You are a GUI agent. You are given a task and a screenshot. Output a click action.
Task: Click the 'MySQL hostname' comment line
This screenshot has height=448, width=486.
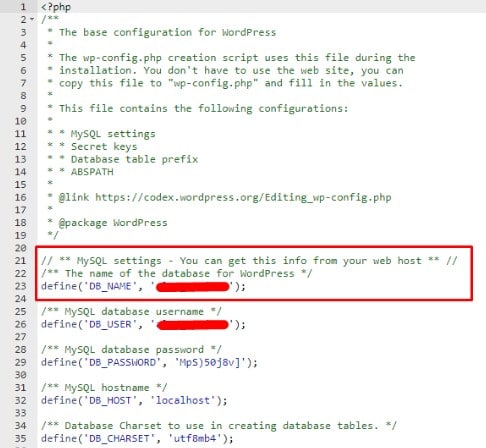(x=104, y=388)
